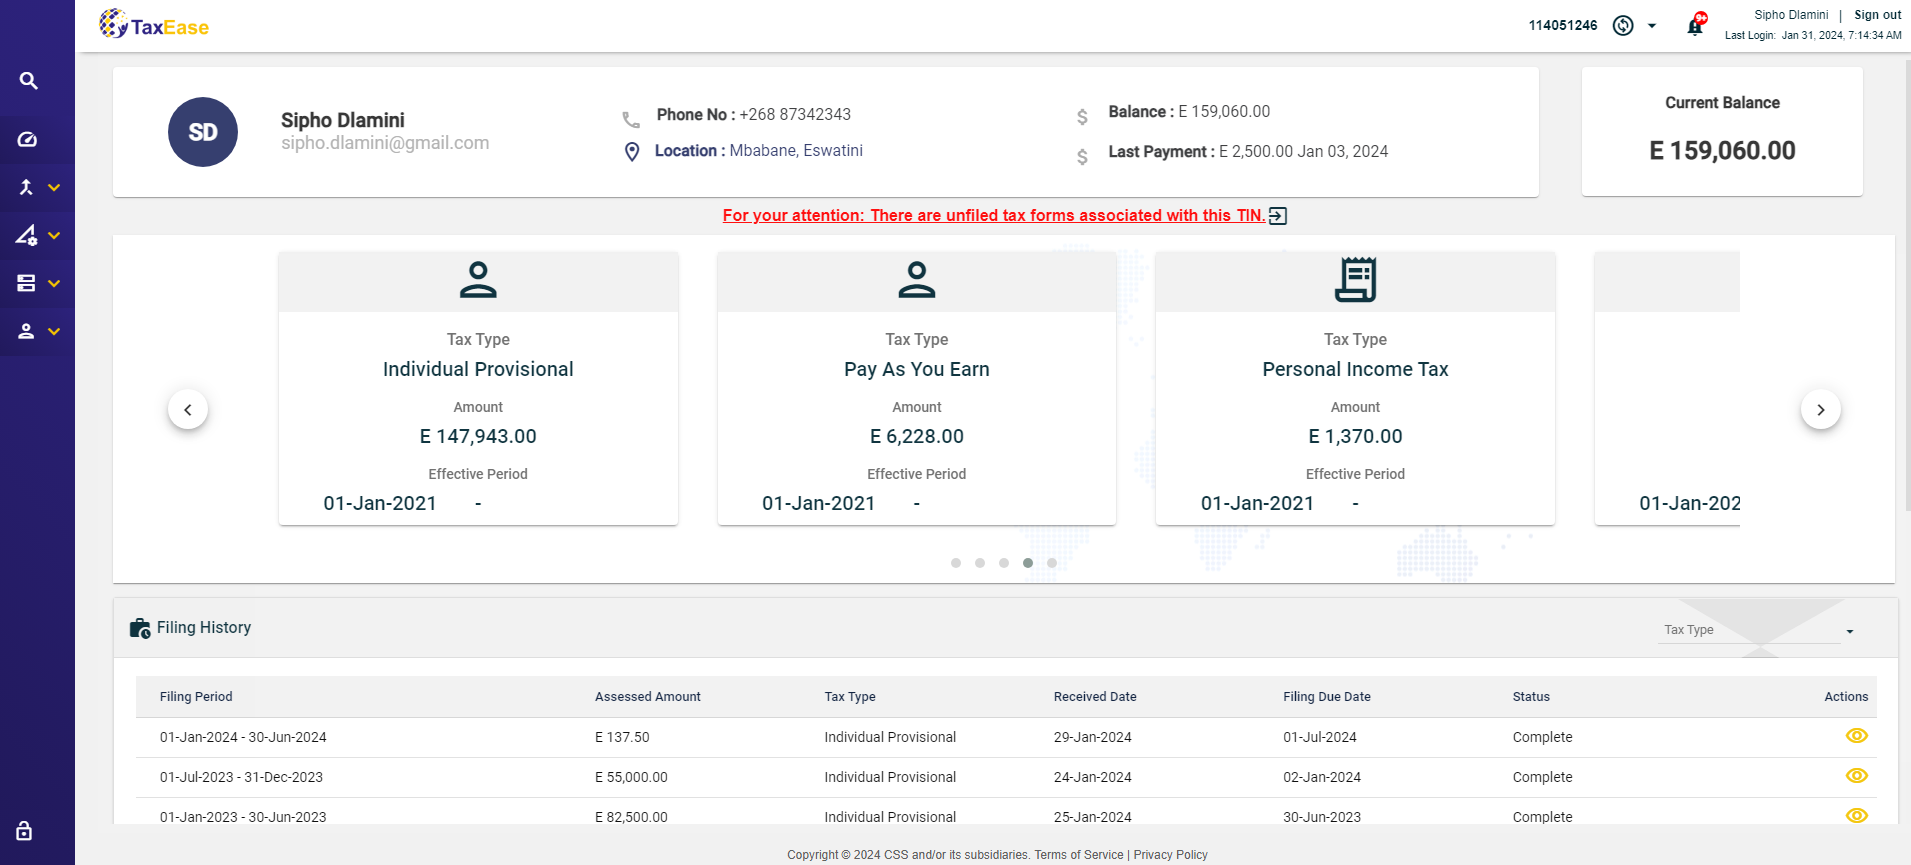
Task: Click the lock icon in the sidebar
Action: [x=25, y=831]
